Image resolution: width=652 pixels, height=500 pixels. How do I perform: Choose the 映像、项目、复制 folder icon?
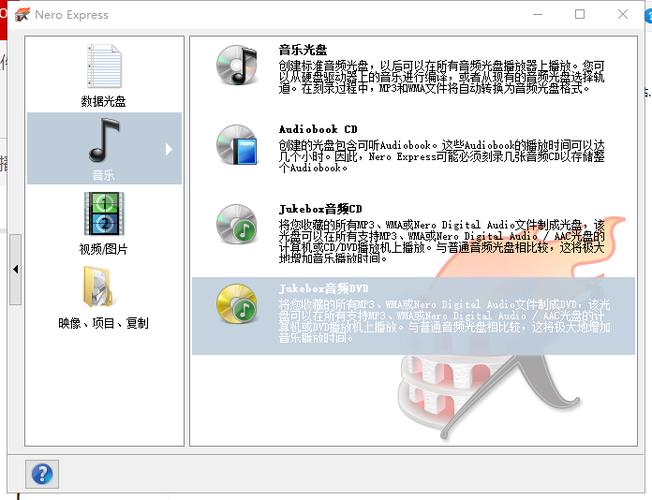(98, 286)
